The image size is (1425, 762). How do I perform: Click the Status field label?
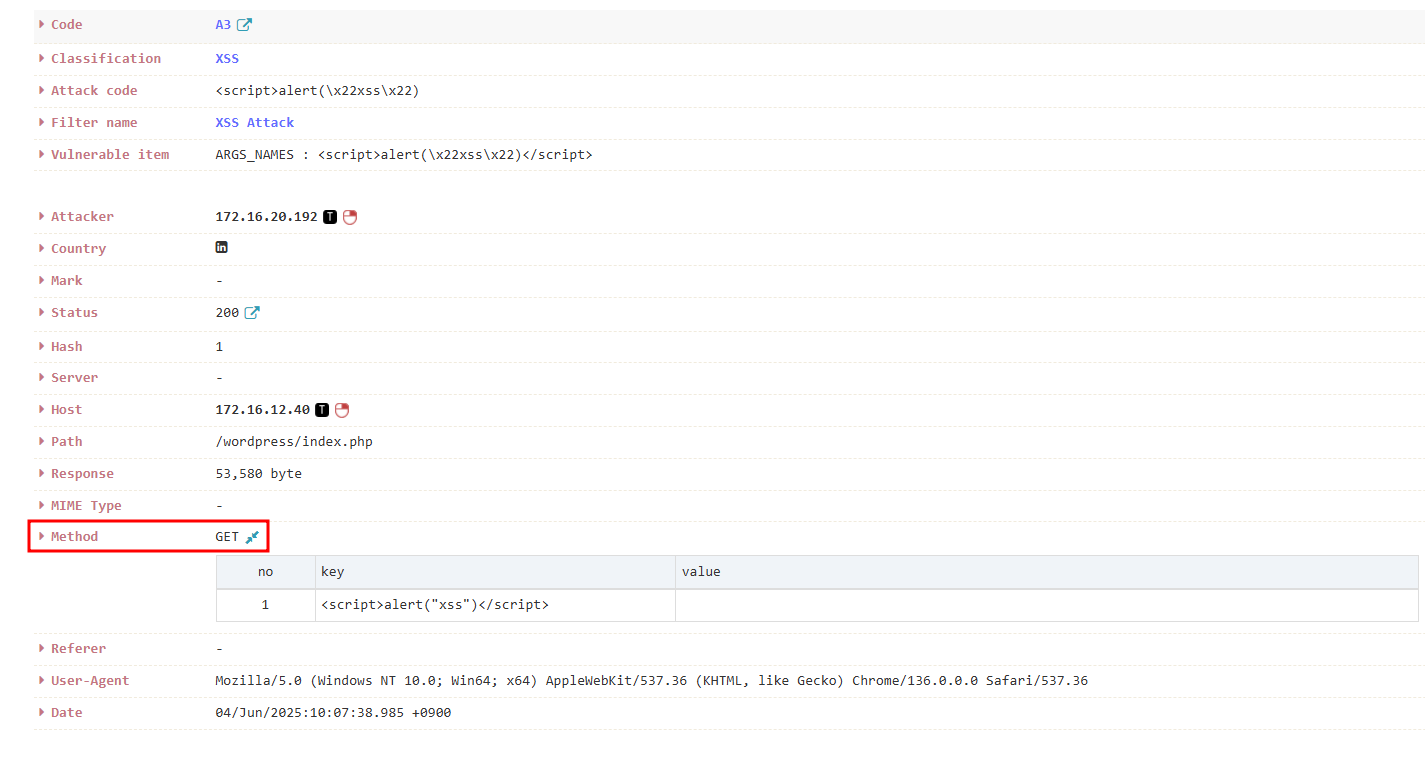coord(74,313)
